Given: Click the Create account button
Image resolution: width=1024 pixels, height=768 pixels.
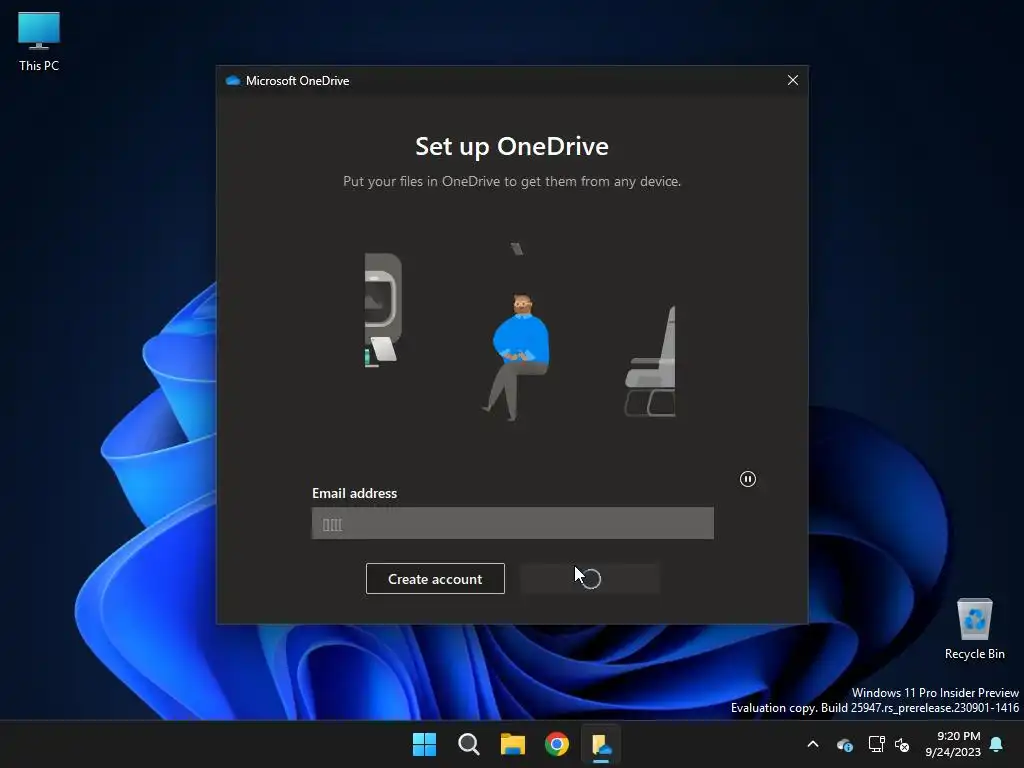Looking at the screenshot, I should pyautogui.click(x=435, y=579).
